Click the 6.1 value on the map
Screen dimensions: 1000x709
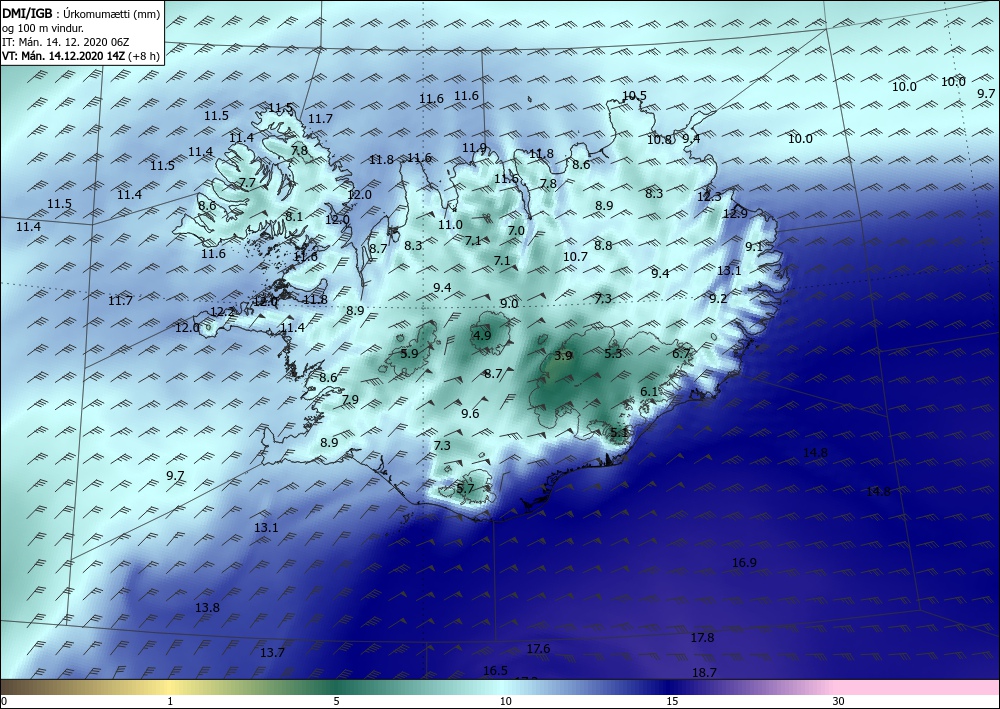pos(649,391)
